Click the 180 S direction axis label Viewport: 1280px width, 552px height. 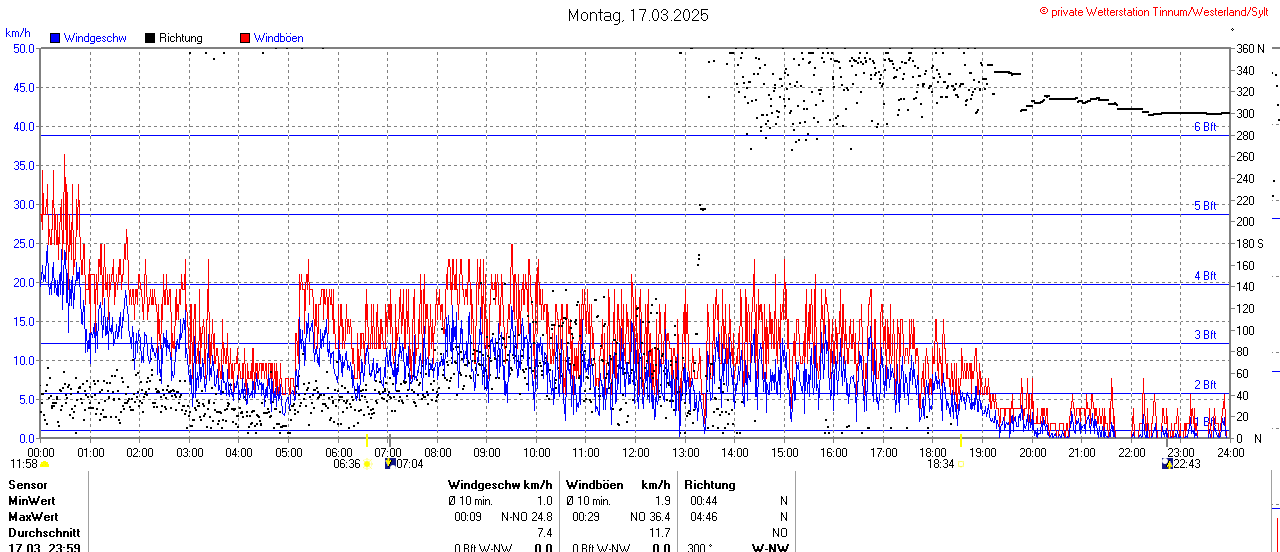(1250, 243)
